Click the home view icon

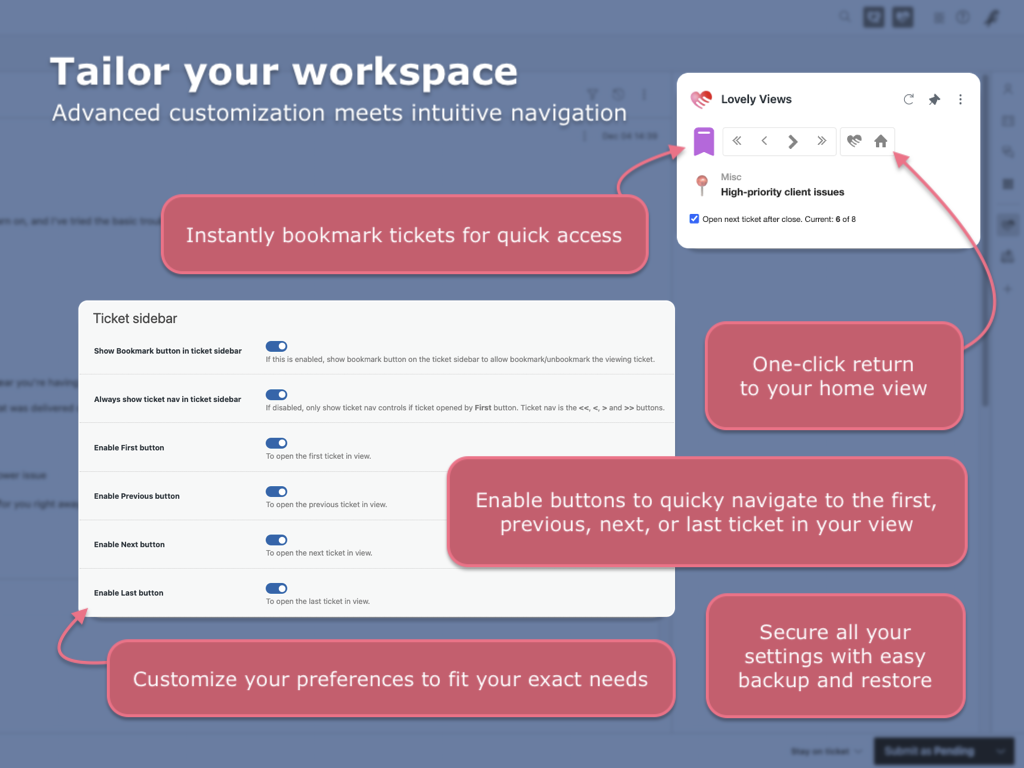(881, 141)
